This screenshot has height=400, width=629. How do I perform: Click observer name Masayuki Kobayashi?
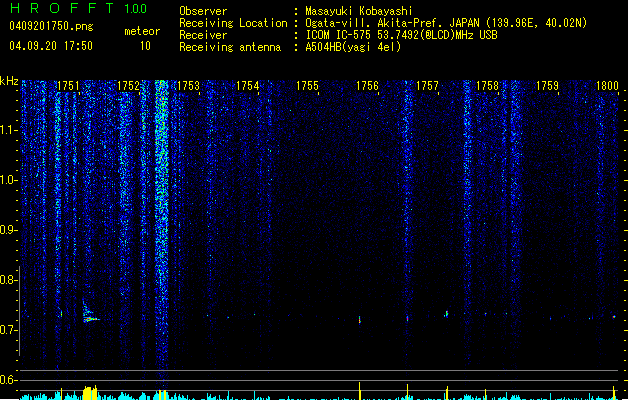359,11
